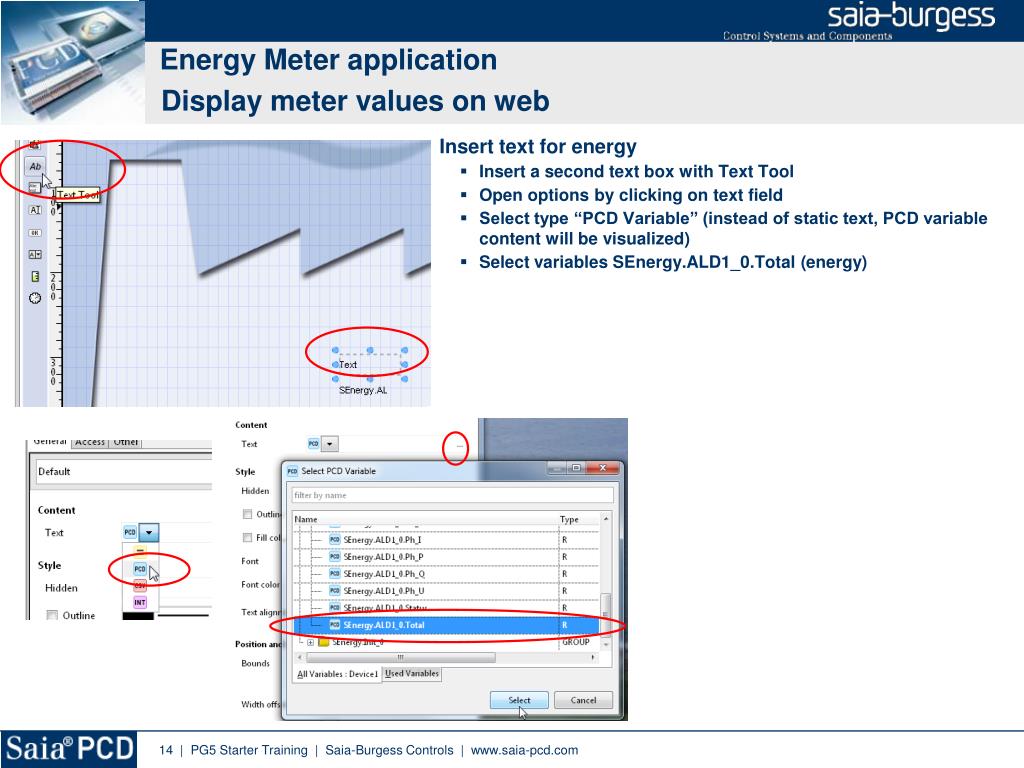
Task: Click the Type column header
Action: [579, 519]
